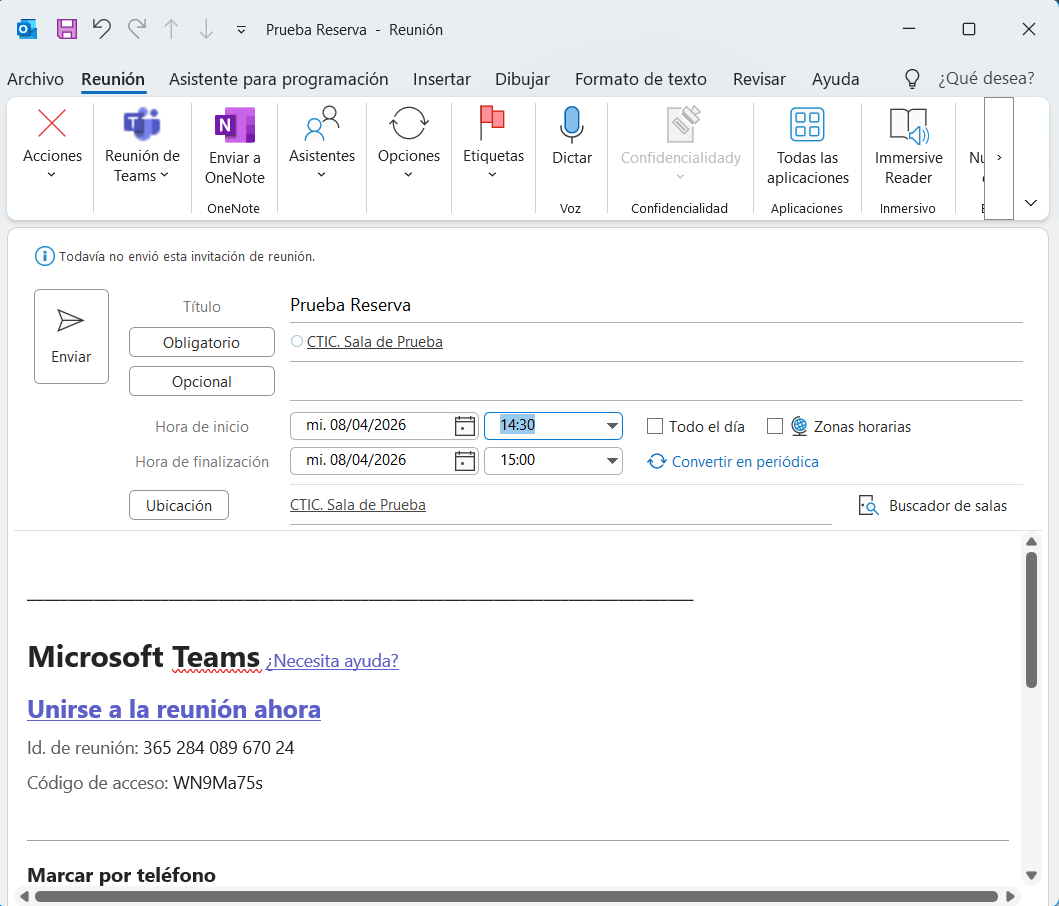Click the Undo arrow in title bar
Image resolution: width=1059 pixels, height=906 pixels.
(x=101, y=29)
